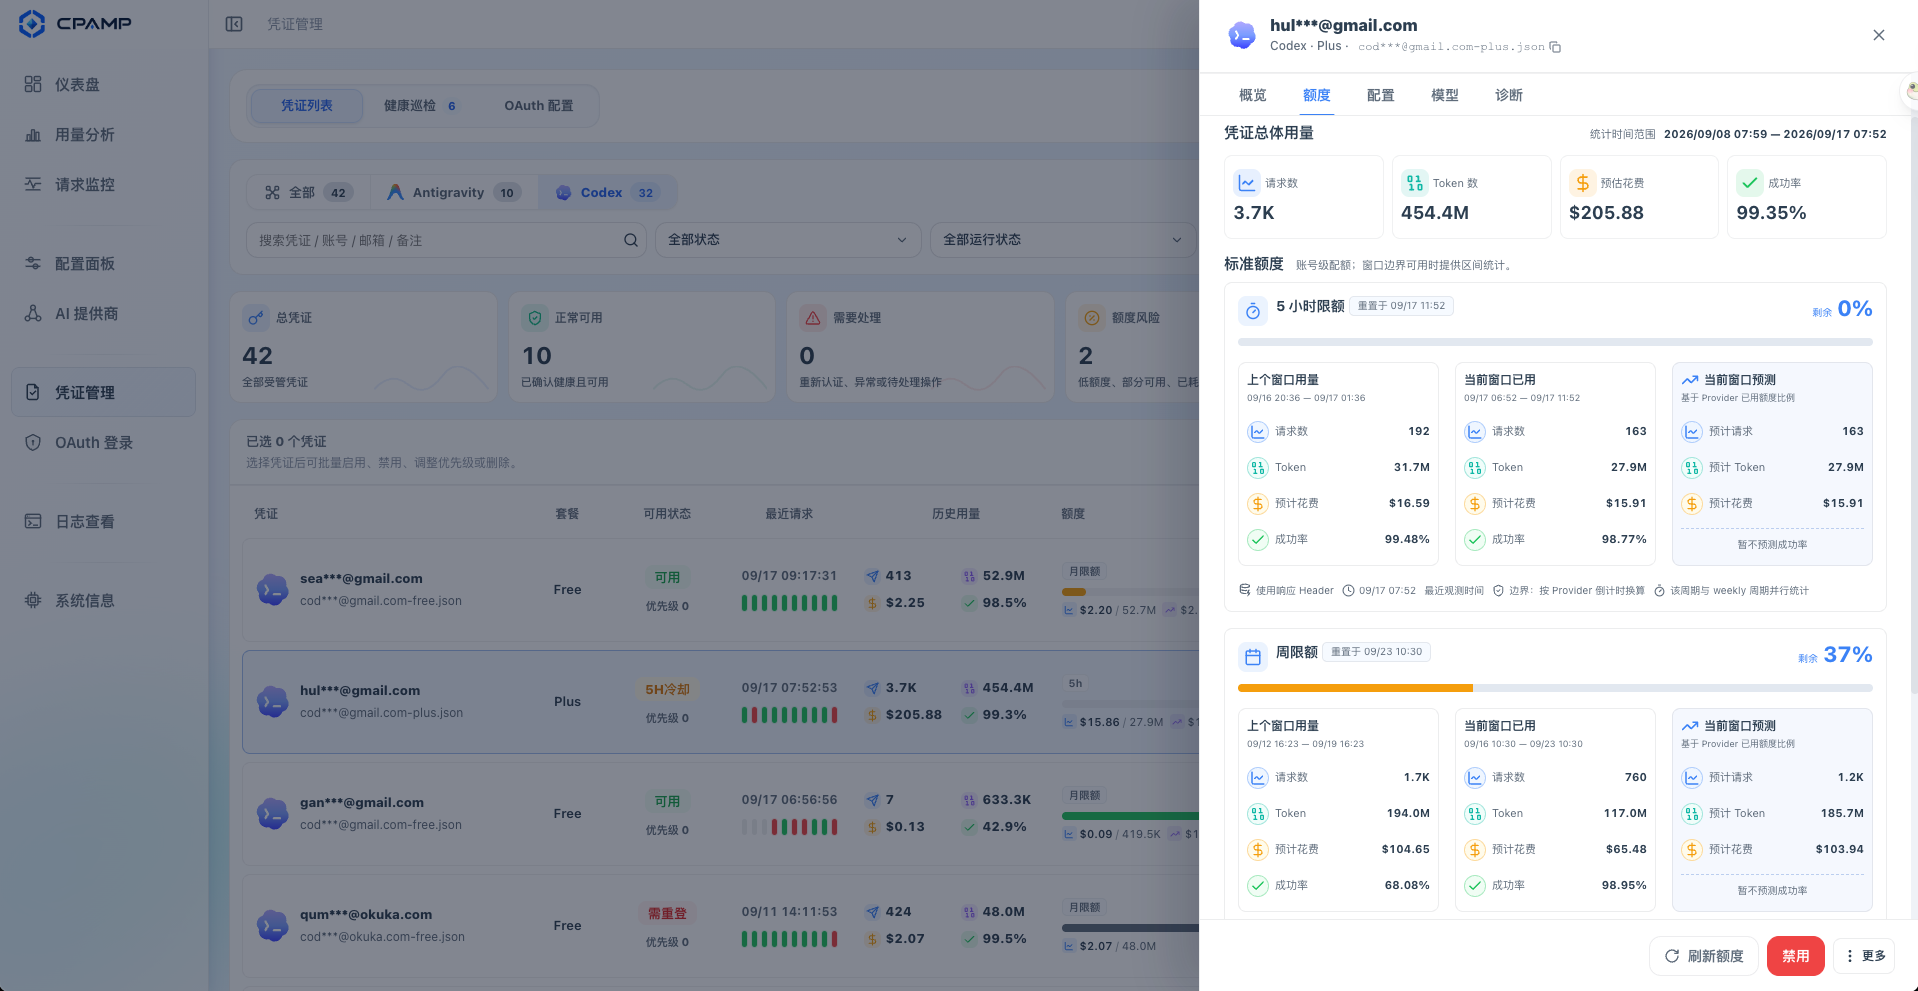
Task: Click the 周限额 orange progress bar
Action: pos(1355,688)
